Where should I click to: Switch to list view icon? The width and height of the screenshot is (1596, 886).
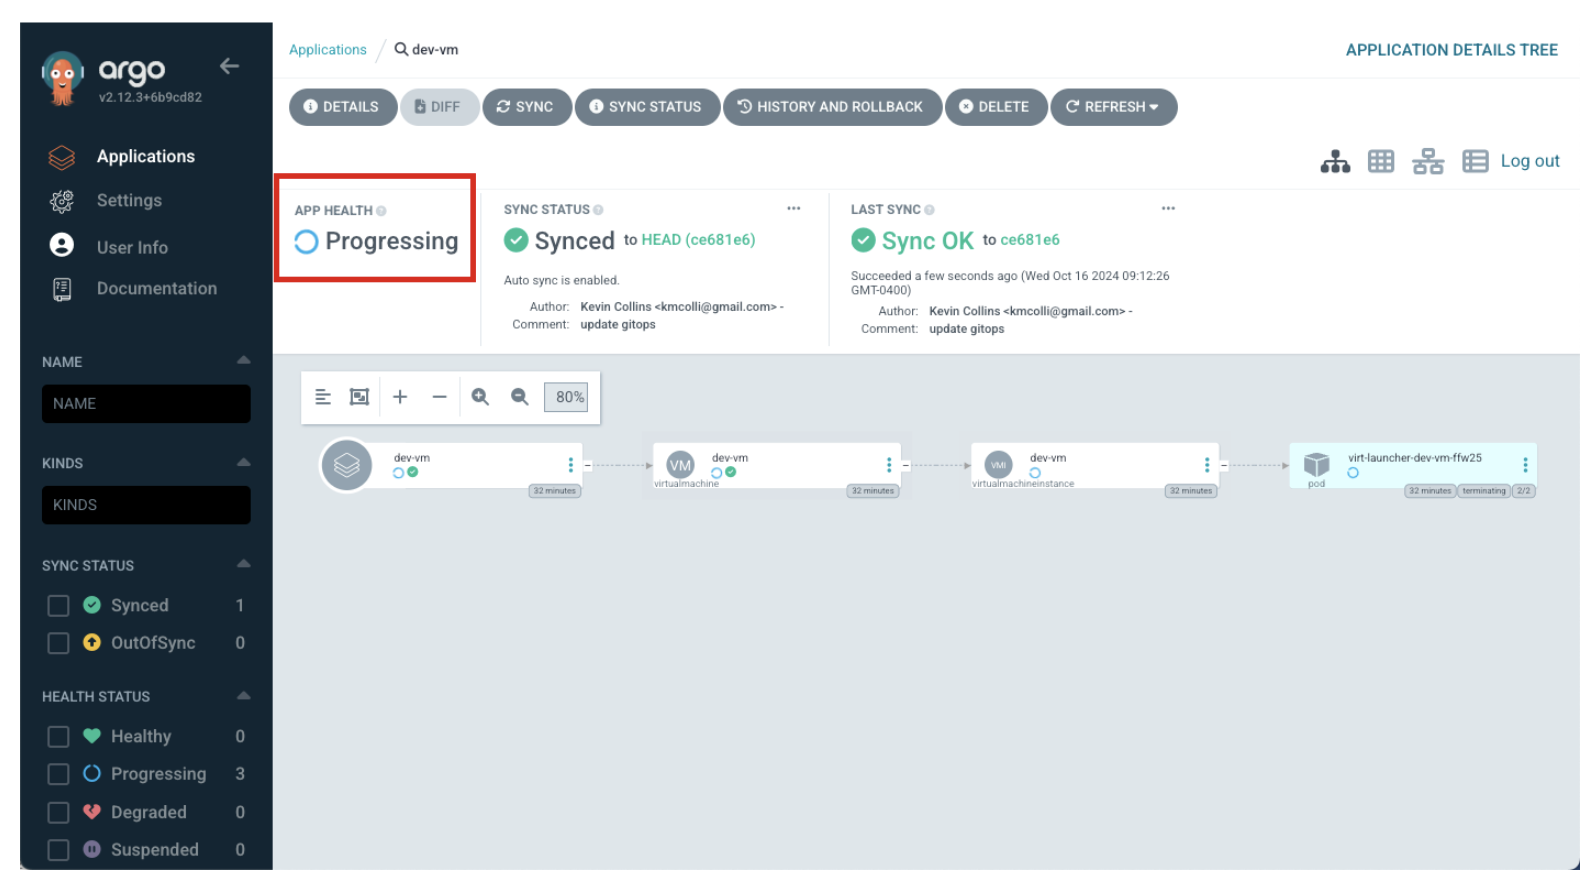click(1474, 162)
